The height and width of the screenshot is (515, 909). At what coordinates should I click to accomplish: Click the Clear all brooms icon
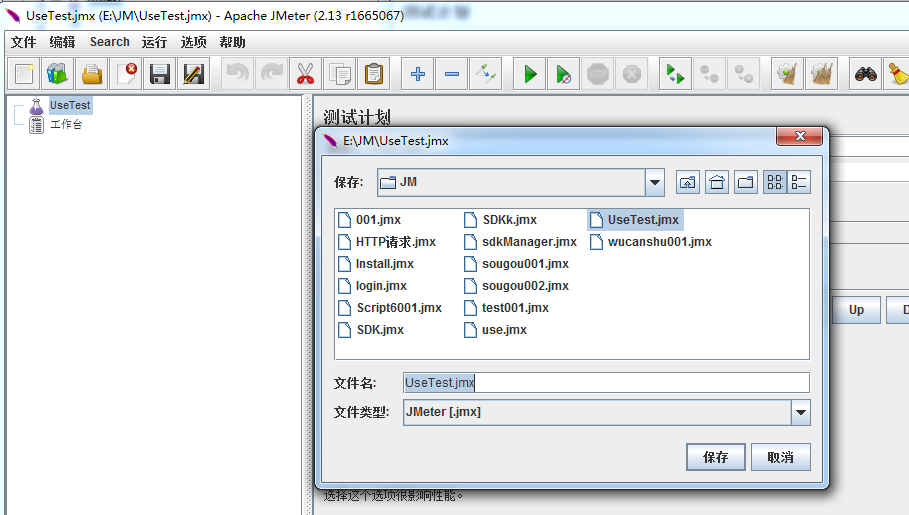pos(821,74)
